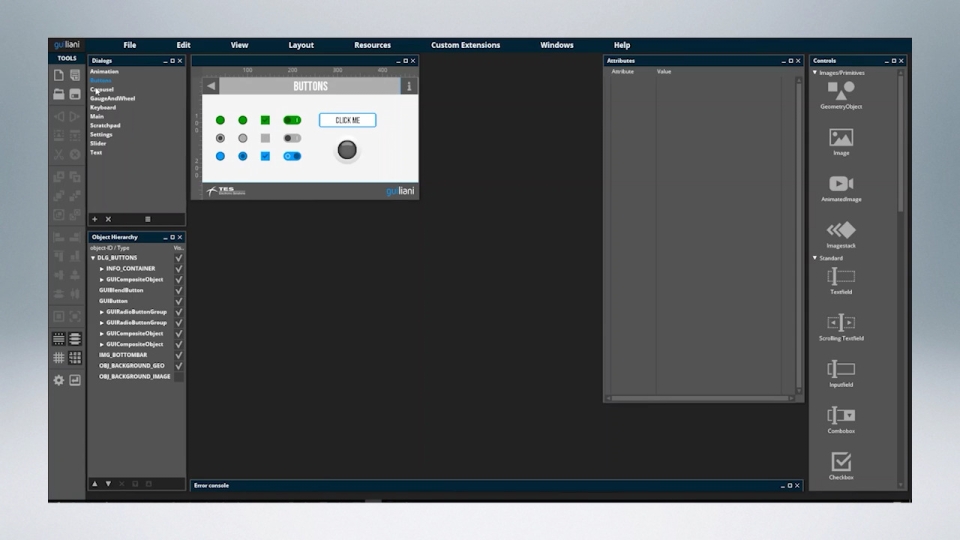Open the Carousel dialog in the list

click(x=102, y=90)
